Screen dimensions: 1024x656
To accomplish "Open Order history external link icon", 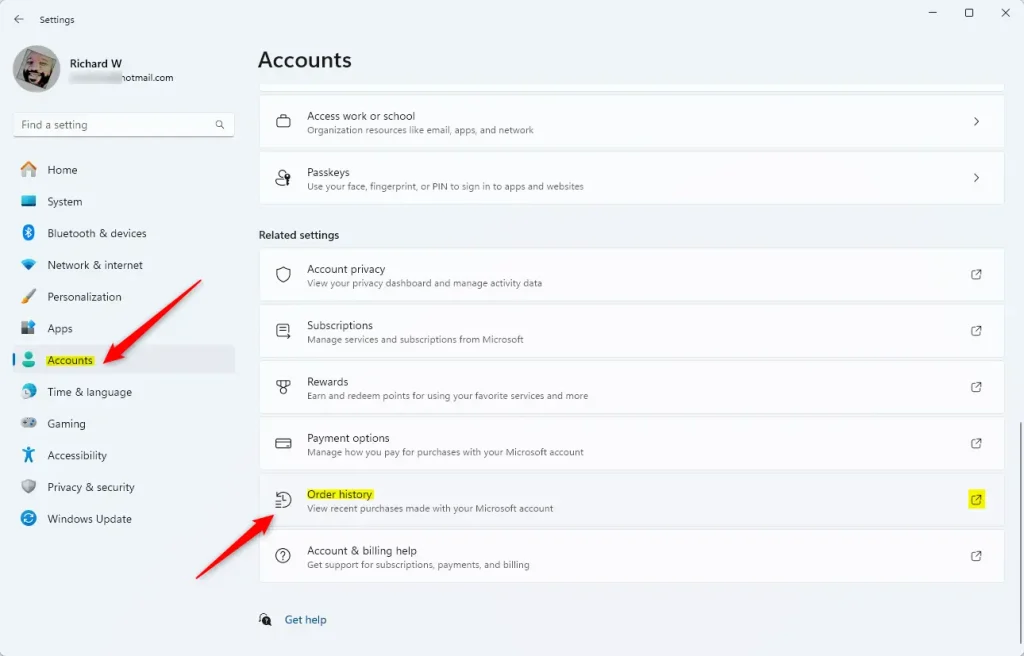I will pos(976,500).
